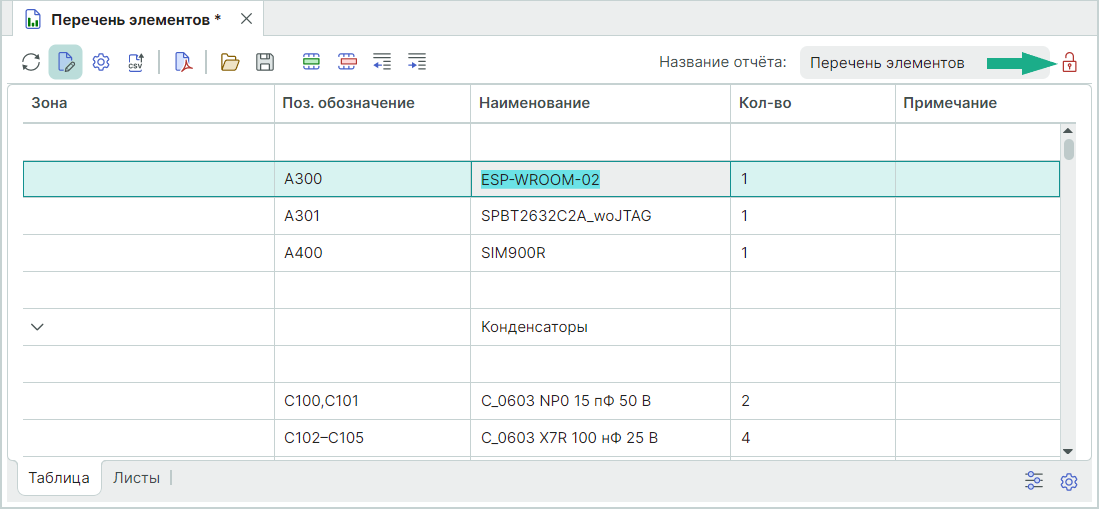Select the Перечень элементов document tab

(136, 20)
